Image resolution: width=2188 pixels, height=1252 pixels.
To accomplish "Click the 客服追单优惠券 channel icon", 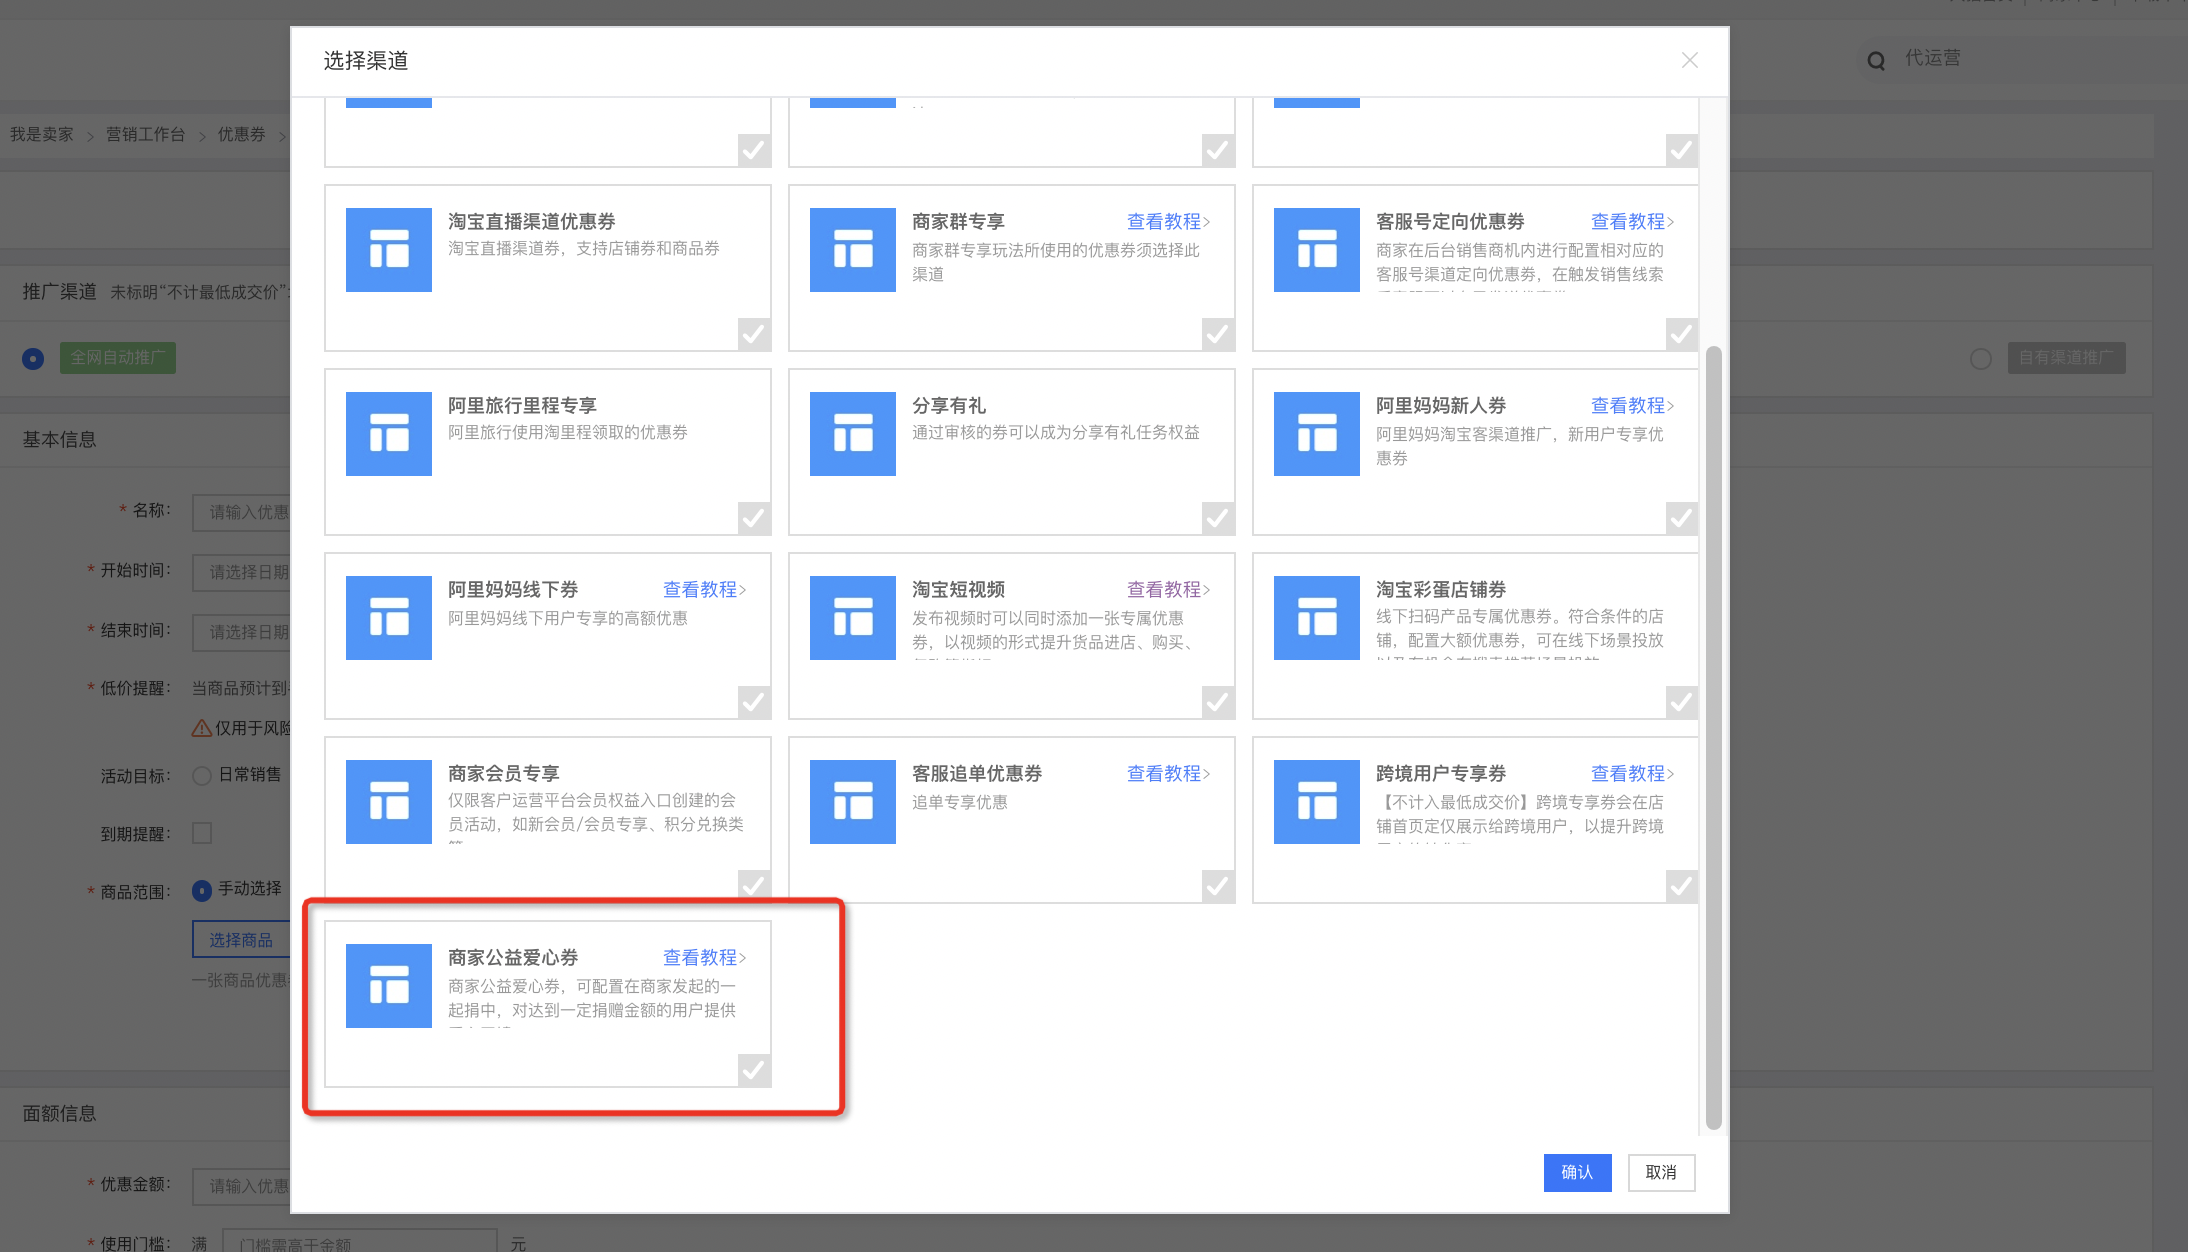I will (x=852, y=802).
